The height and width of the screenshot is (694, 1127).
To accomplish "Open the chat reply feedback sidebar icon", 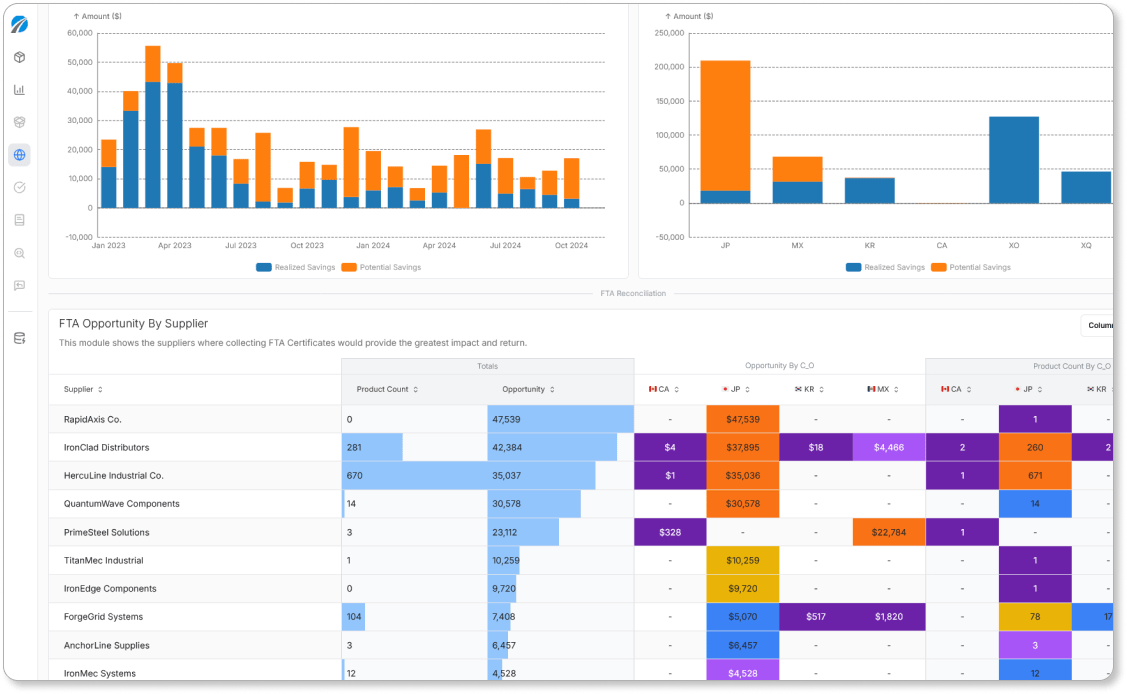I will coord(19,285).
